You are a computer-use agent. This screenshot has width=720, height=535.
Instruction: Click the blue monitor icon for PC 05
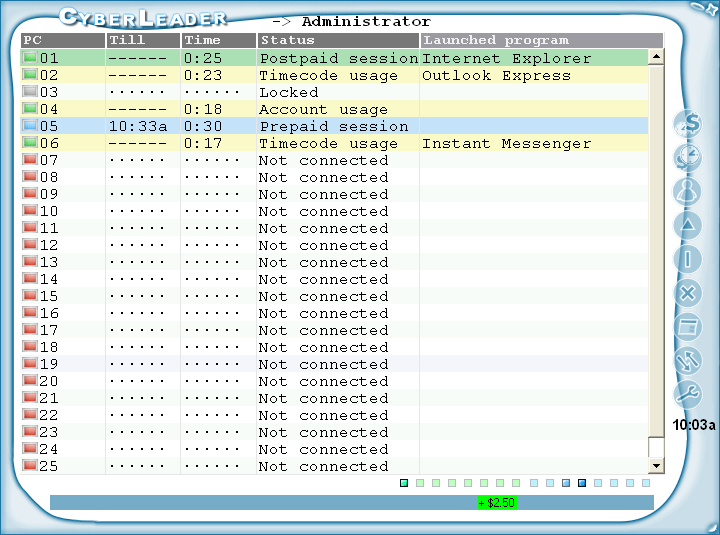(30, 125)
